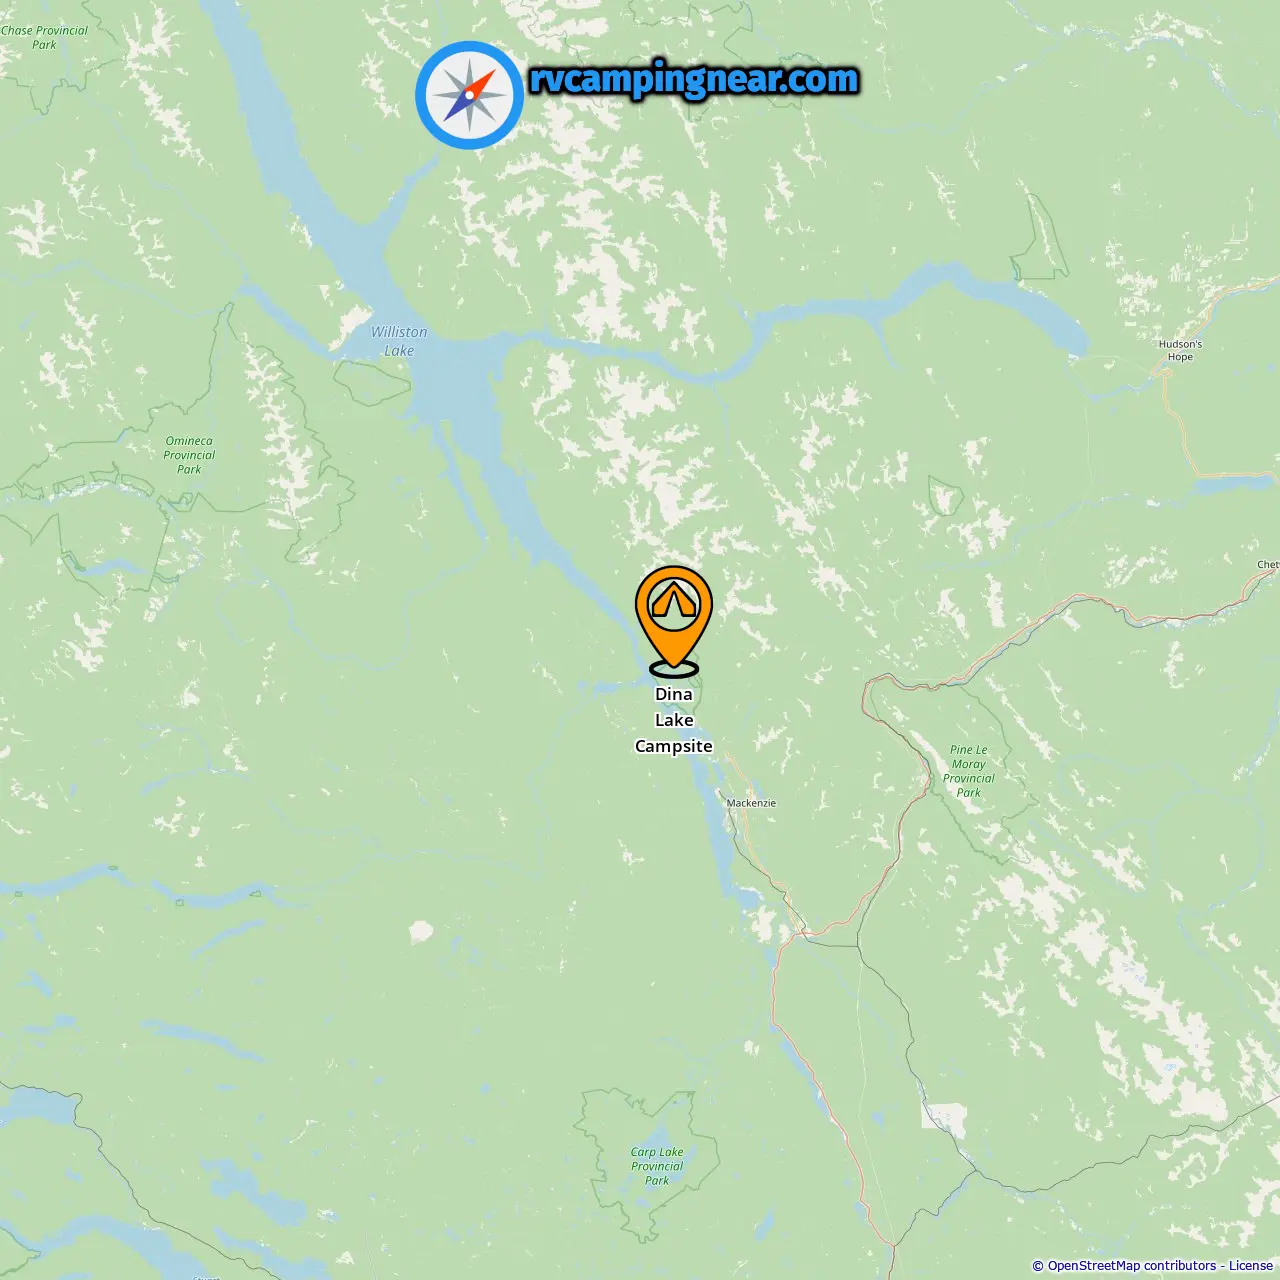Screen dimensions: 1280x1280
Task: Click the Chase Provincial Park label
Action: click(x=44, y=37)
